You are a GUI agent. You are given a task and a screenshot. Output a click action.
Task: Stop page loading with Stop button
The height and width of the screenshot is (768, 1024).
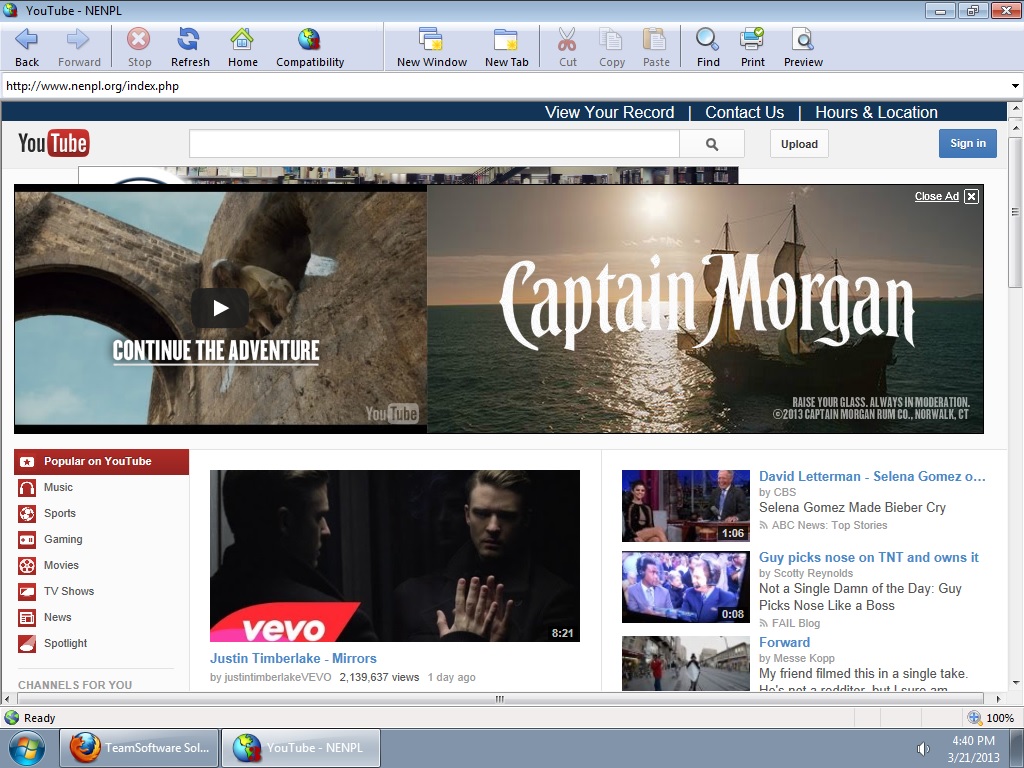pyautogui.click(x=139, y=48)
